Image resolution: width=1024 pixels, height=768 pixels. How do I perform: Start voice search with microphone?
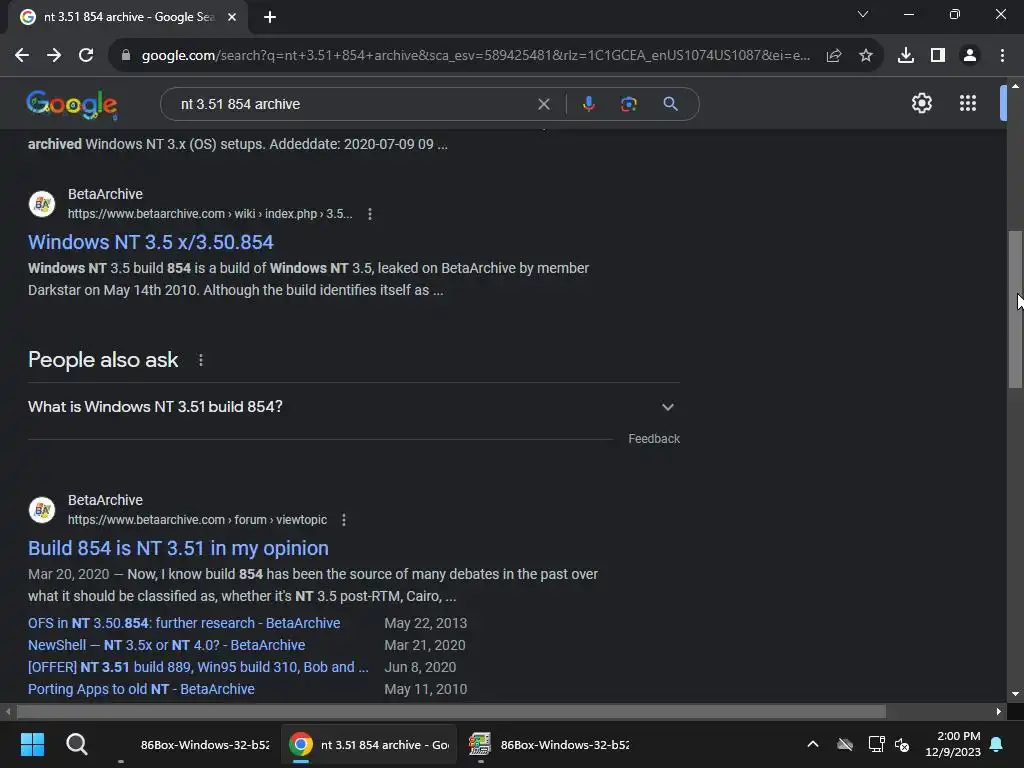point(588,104)
